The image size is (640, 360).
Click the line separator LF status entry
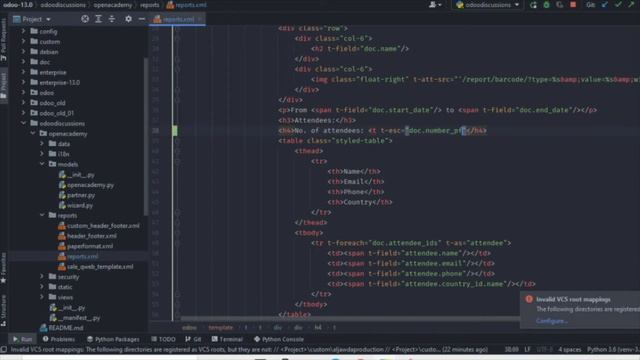click(527, 350)
